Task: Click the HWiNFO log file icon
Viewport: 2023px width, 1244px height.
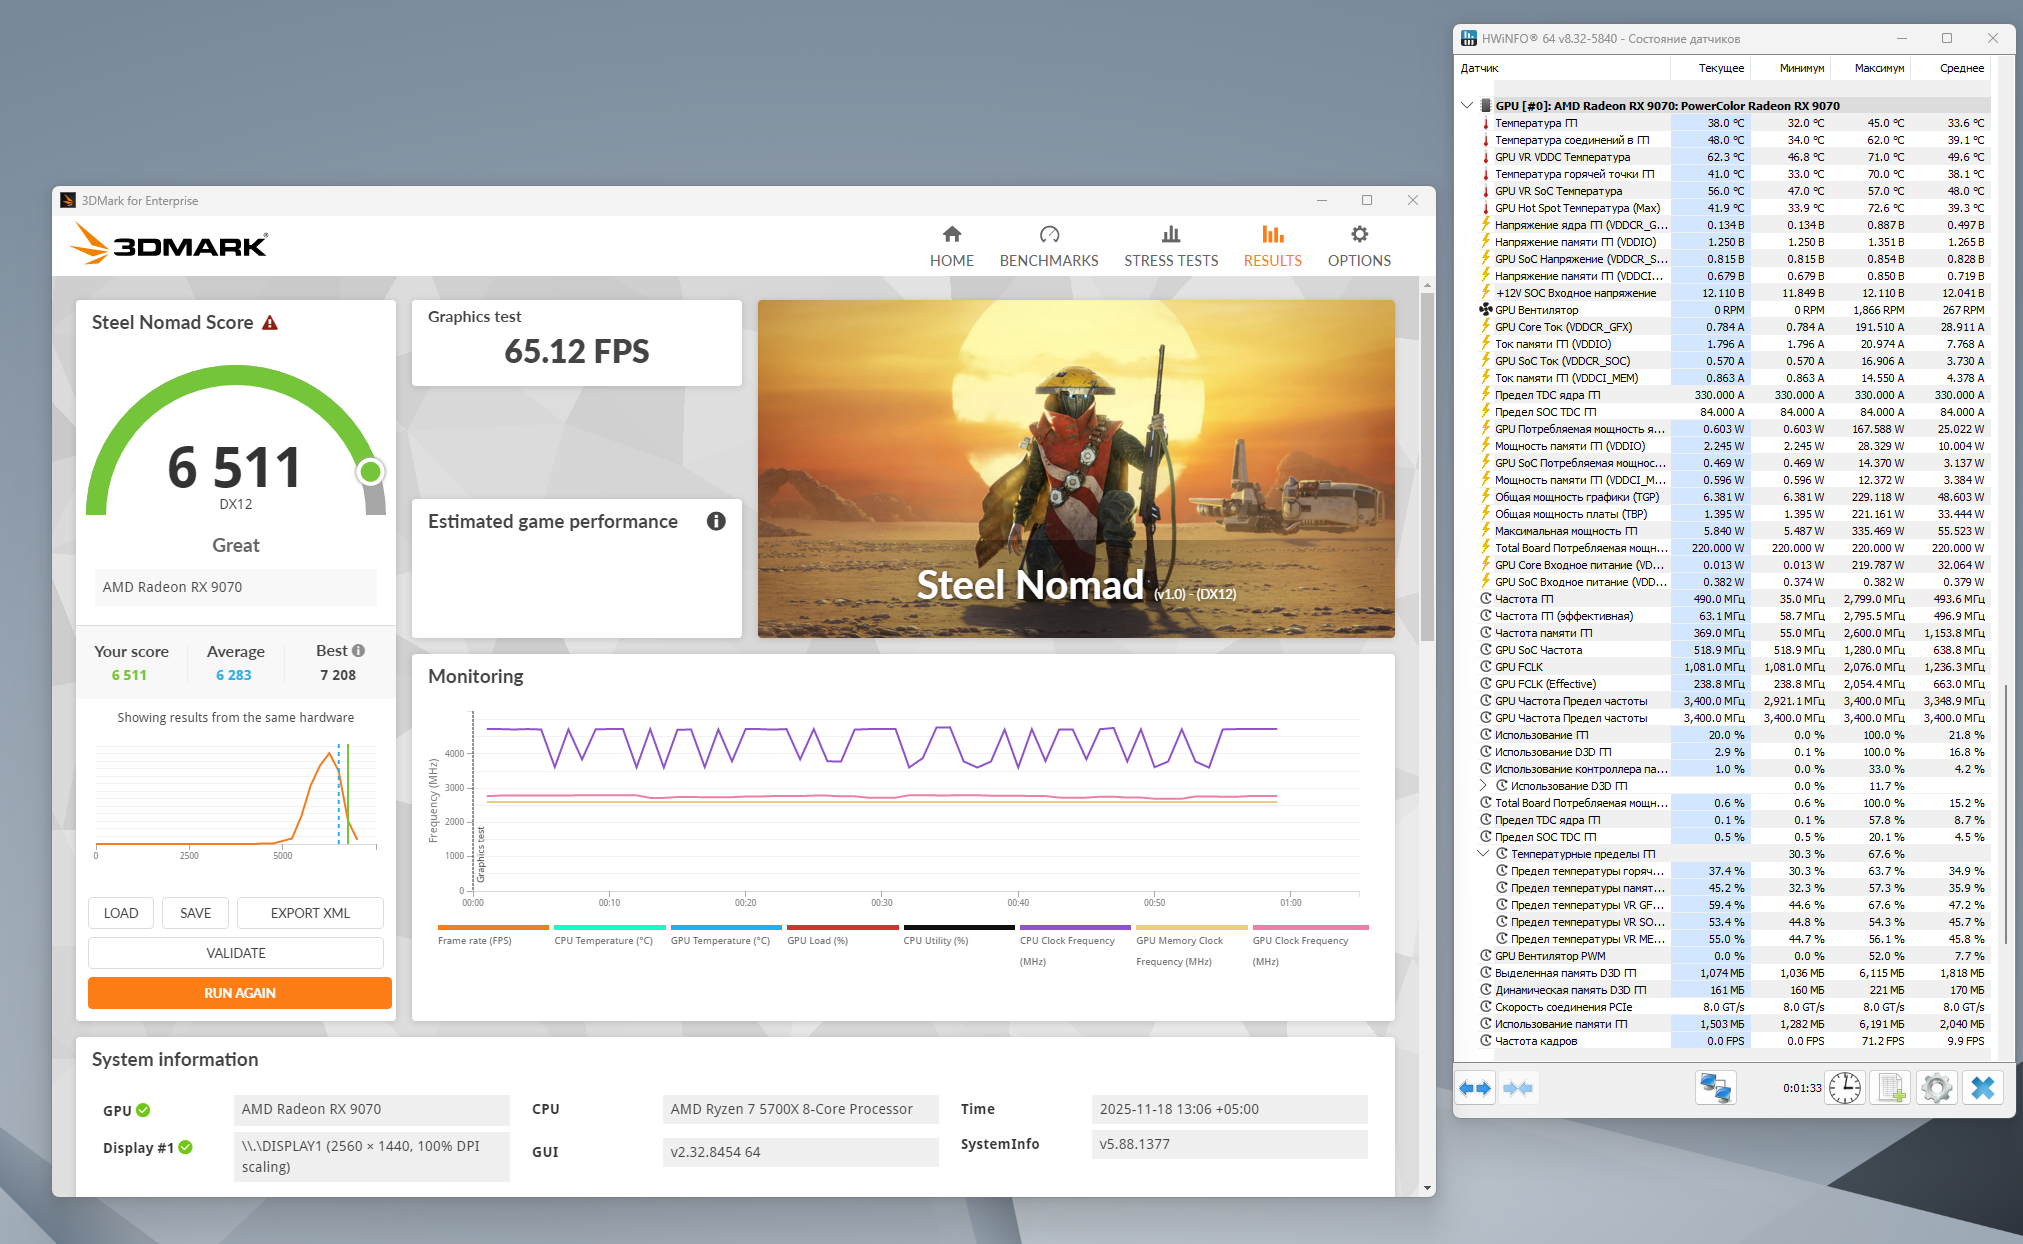Action: [x=1890, y=1088]
